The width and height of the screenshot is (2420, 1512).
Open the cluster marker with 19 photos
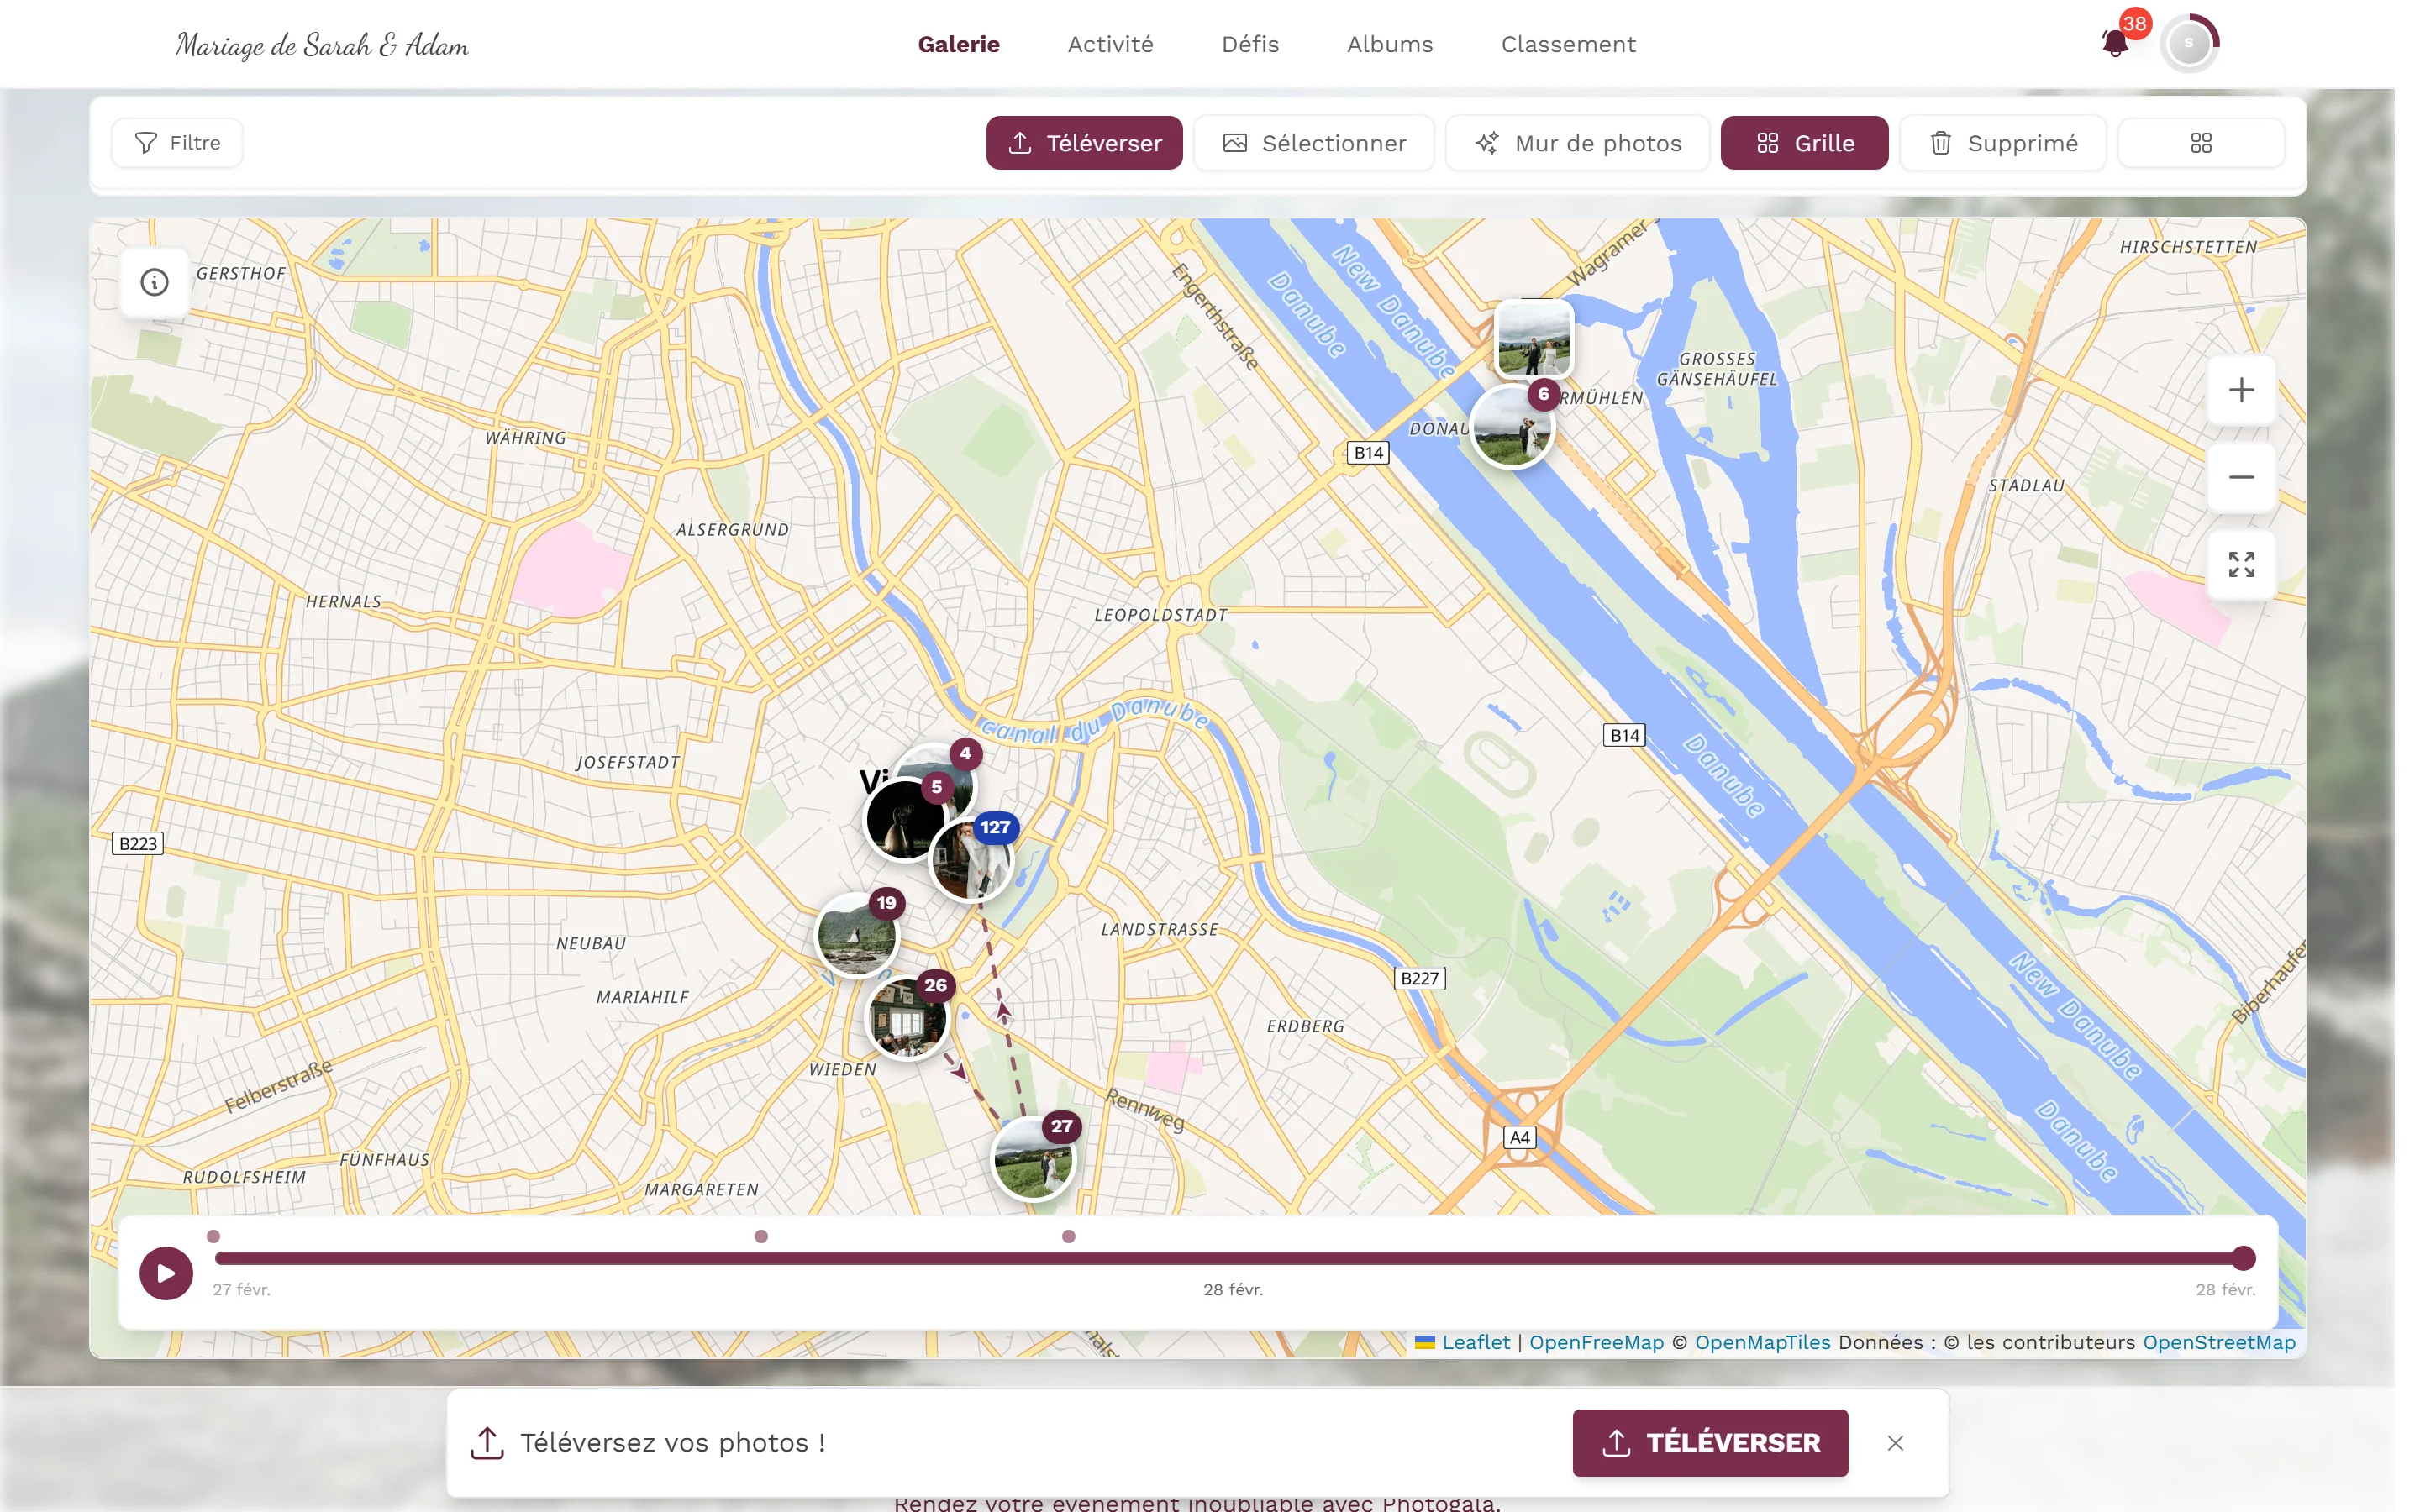857,936
